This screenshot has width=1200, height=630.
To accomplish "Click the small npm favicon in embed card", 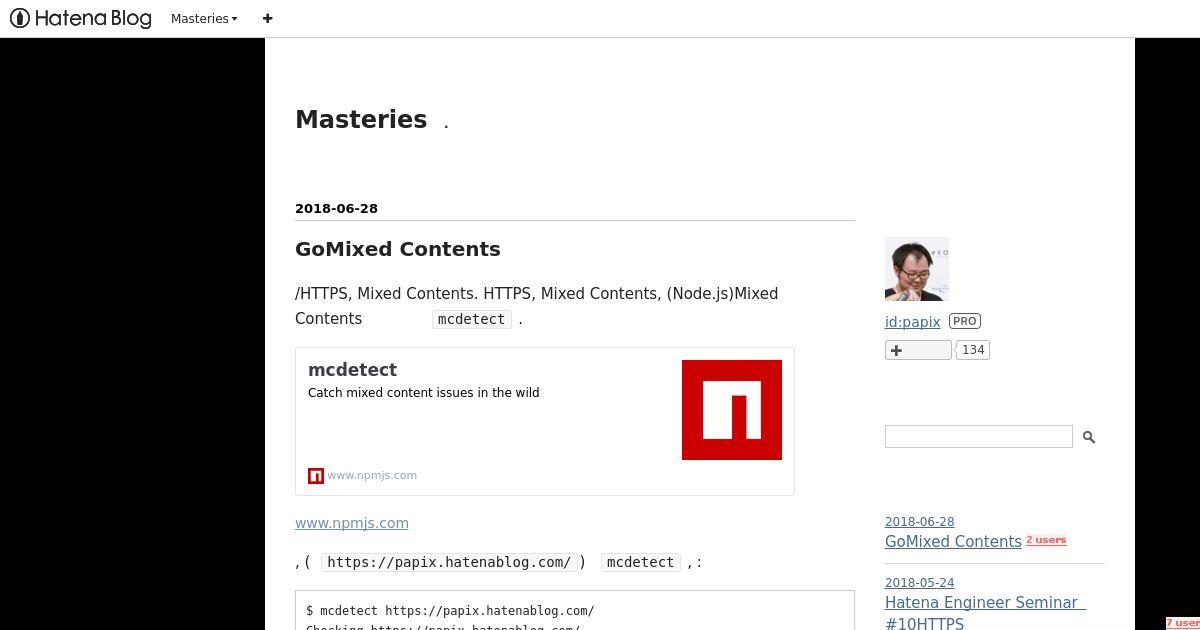I will [316, 476].
